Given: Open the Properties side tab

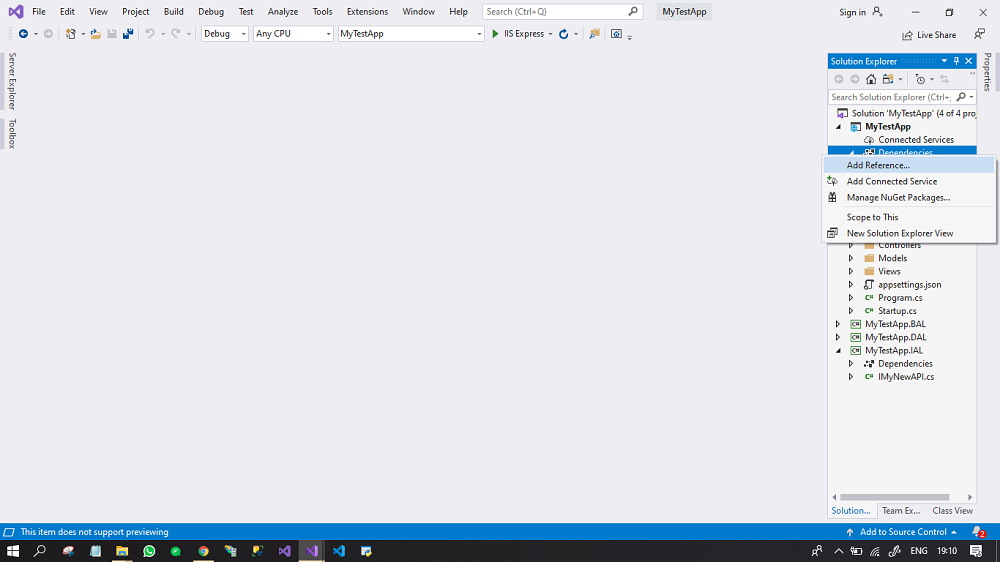Looking at the screenshot, I should coord(987,71).
